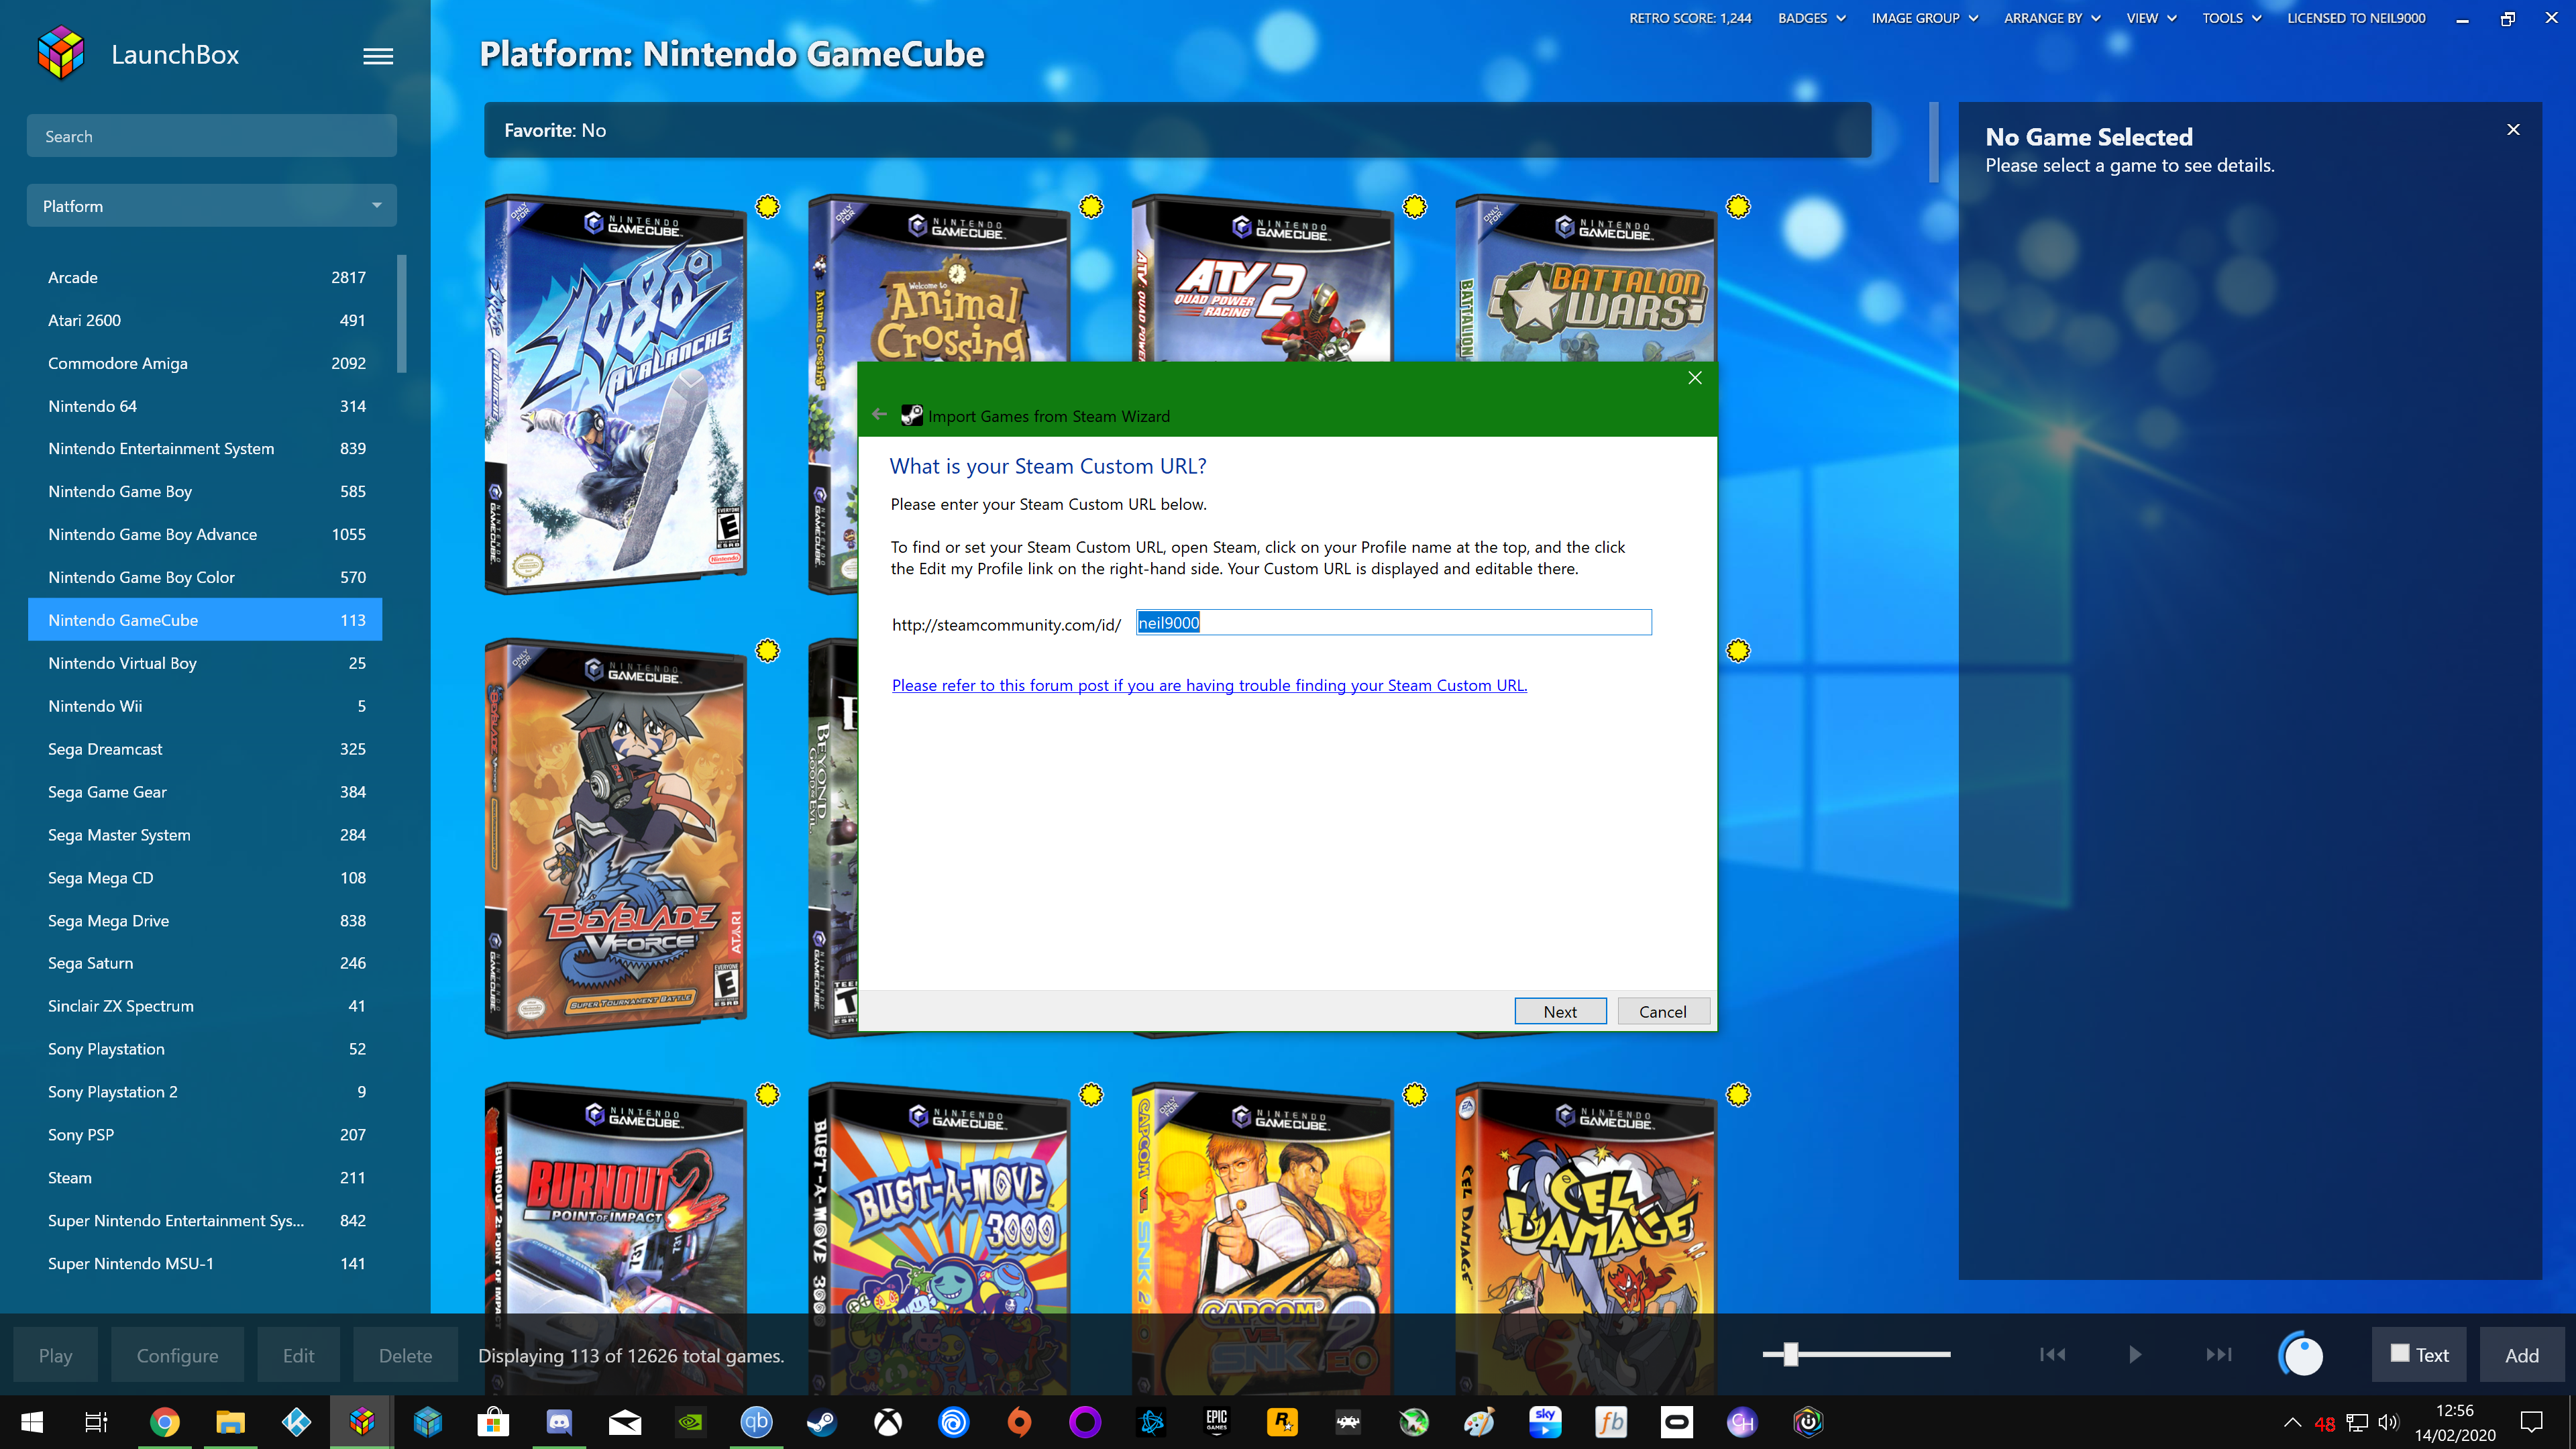Select Super Nintendo MSU-1 platform
The width and height of the screenshot is (2576, 1449).
tap(205, 1264)
